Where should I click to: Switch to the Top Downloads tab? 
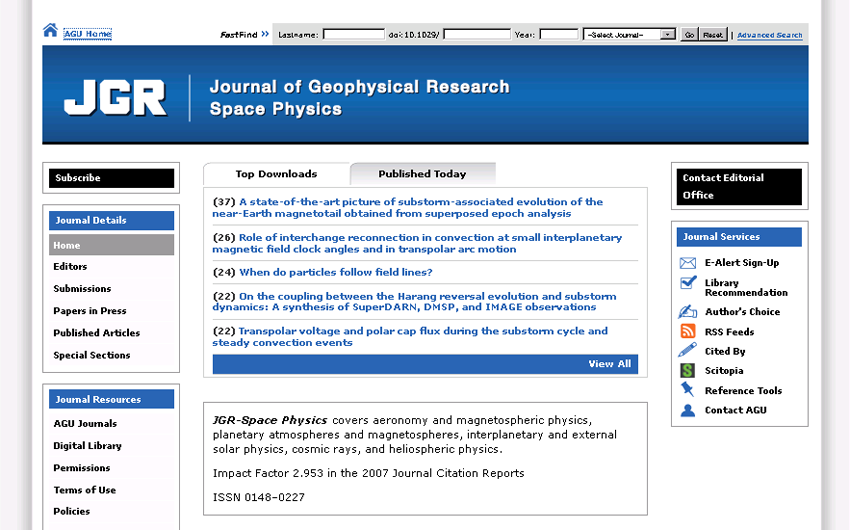tap(276, 174)
